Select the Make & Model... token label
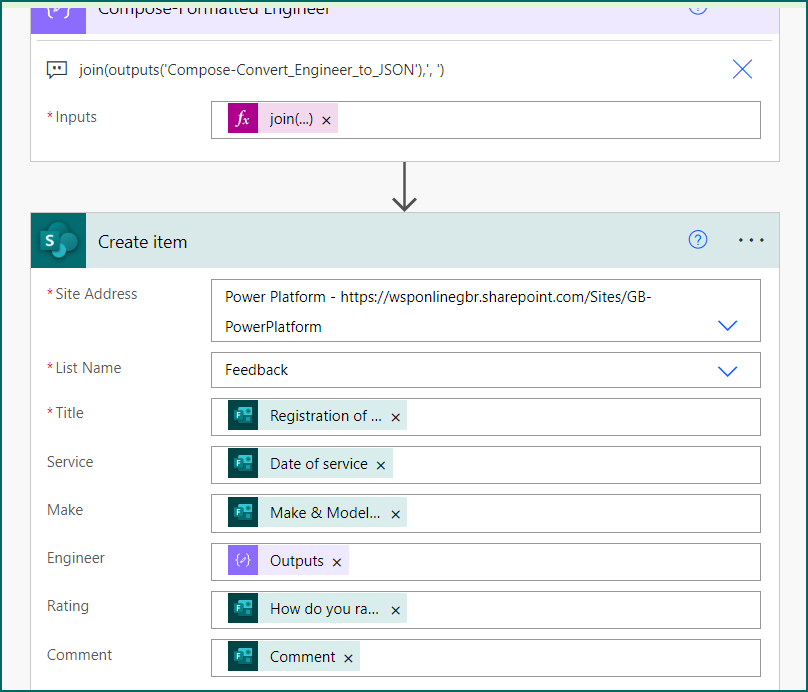Screen dimensions: 808x692 click(325, 513)
